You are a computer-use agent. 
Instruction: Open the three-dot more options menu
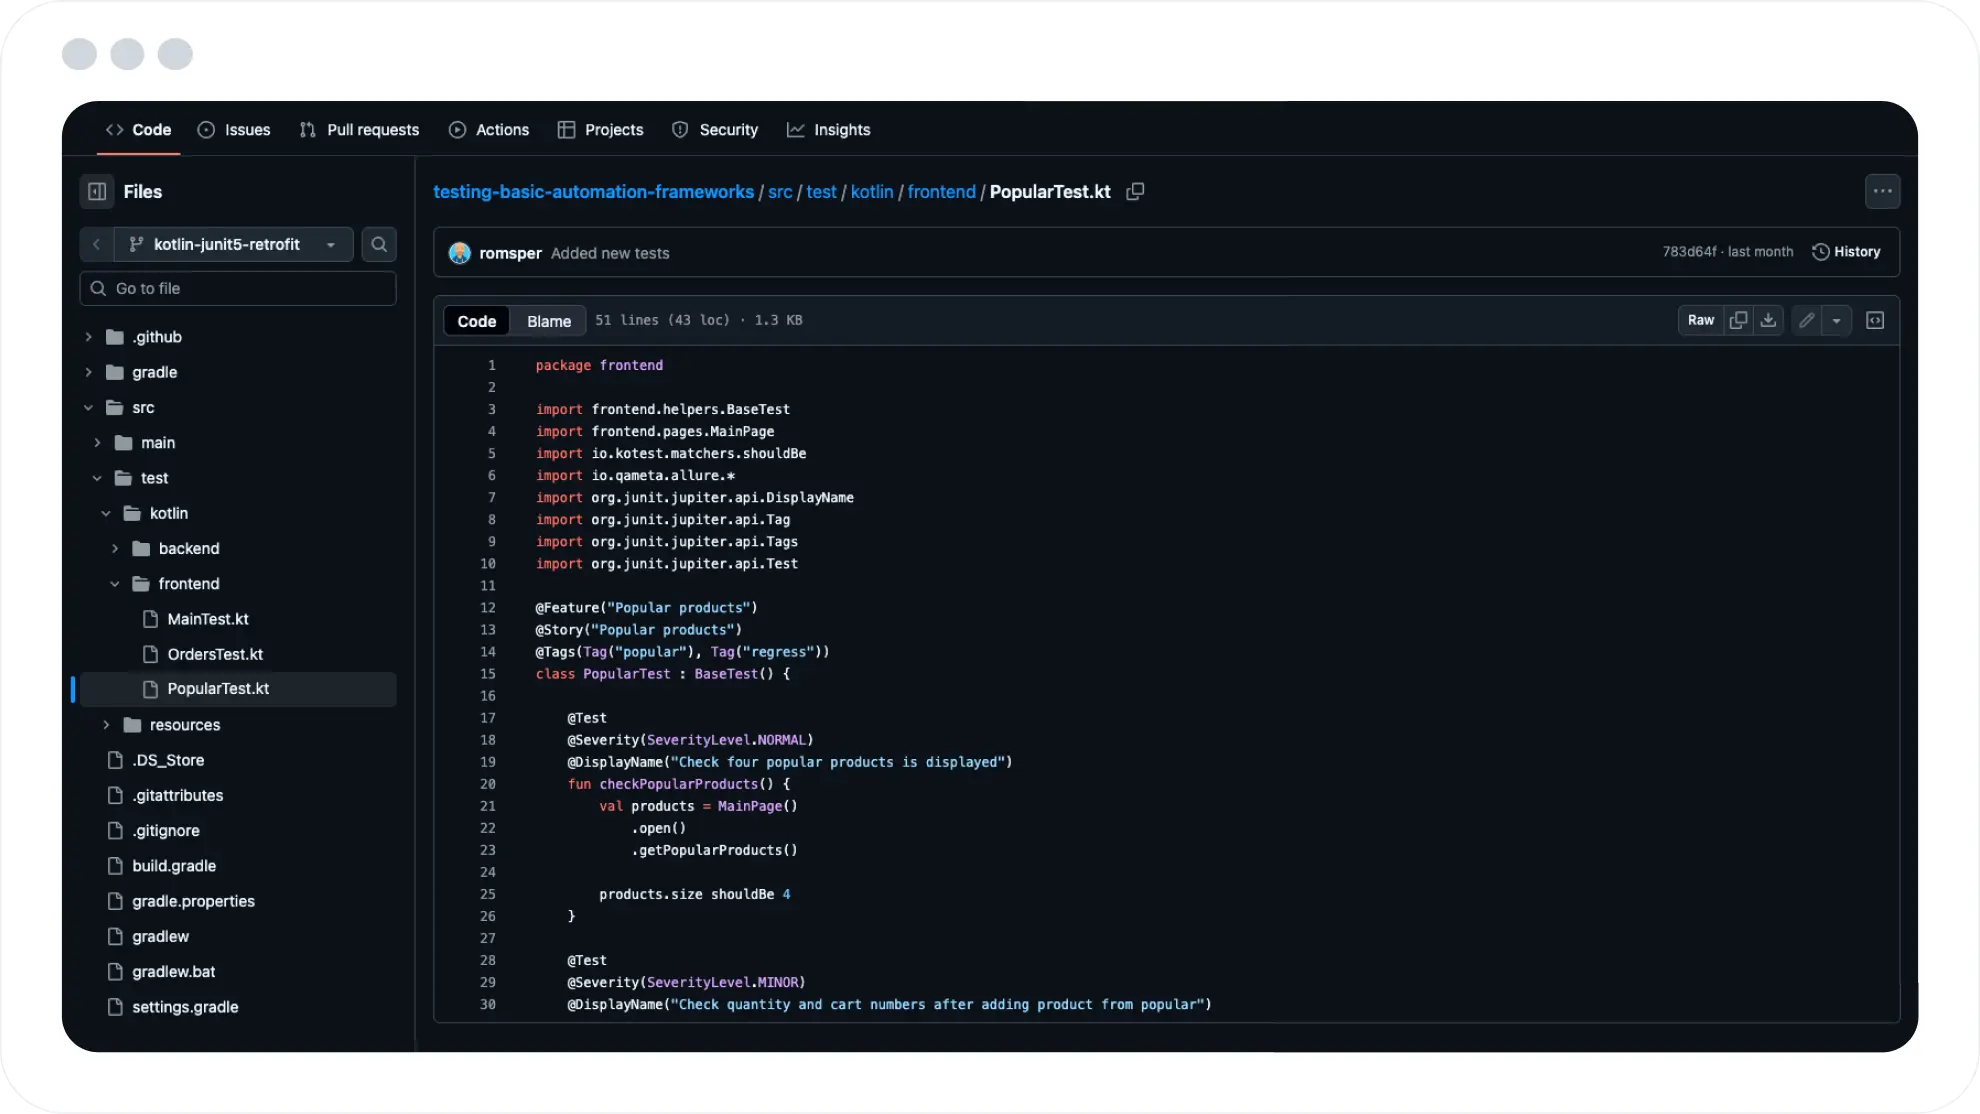(x=1882, y=191)
